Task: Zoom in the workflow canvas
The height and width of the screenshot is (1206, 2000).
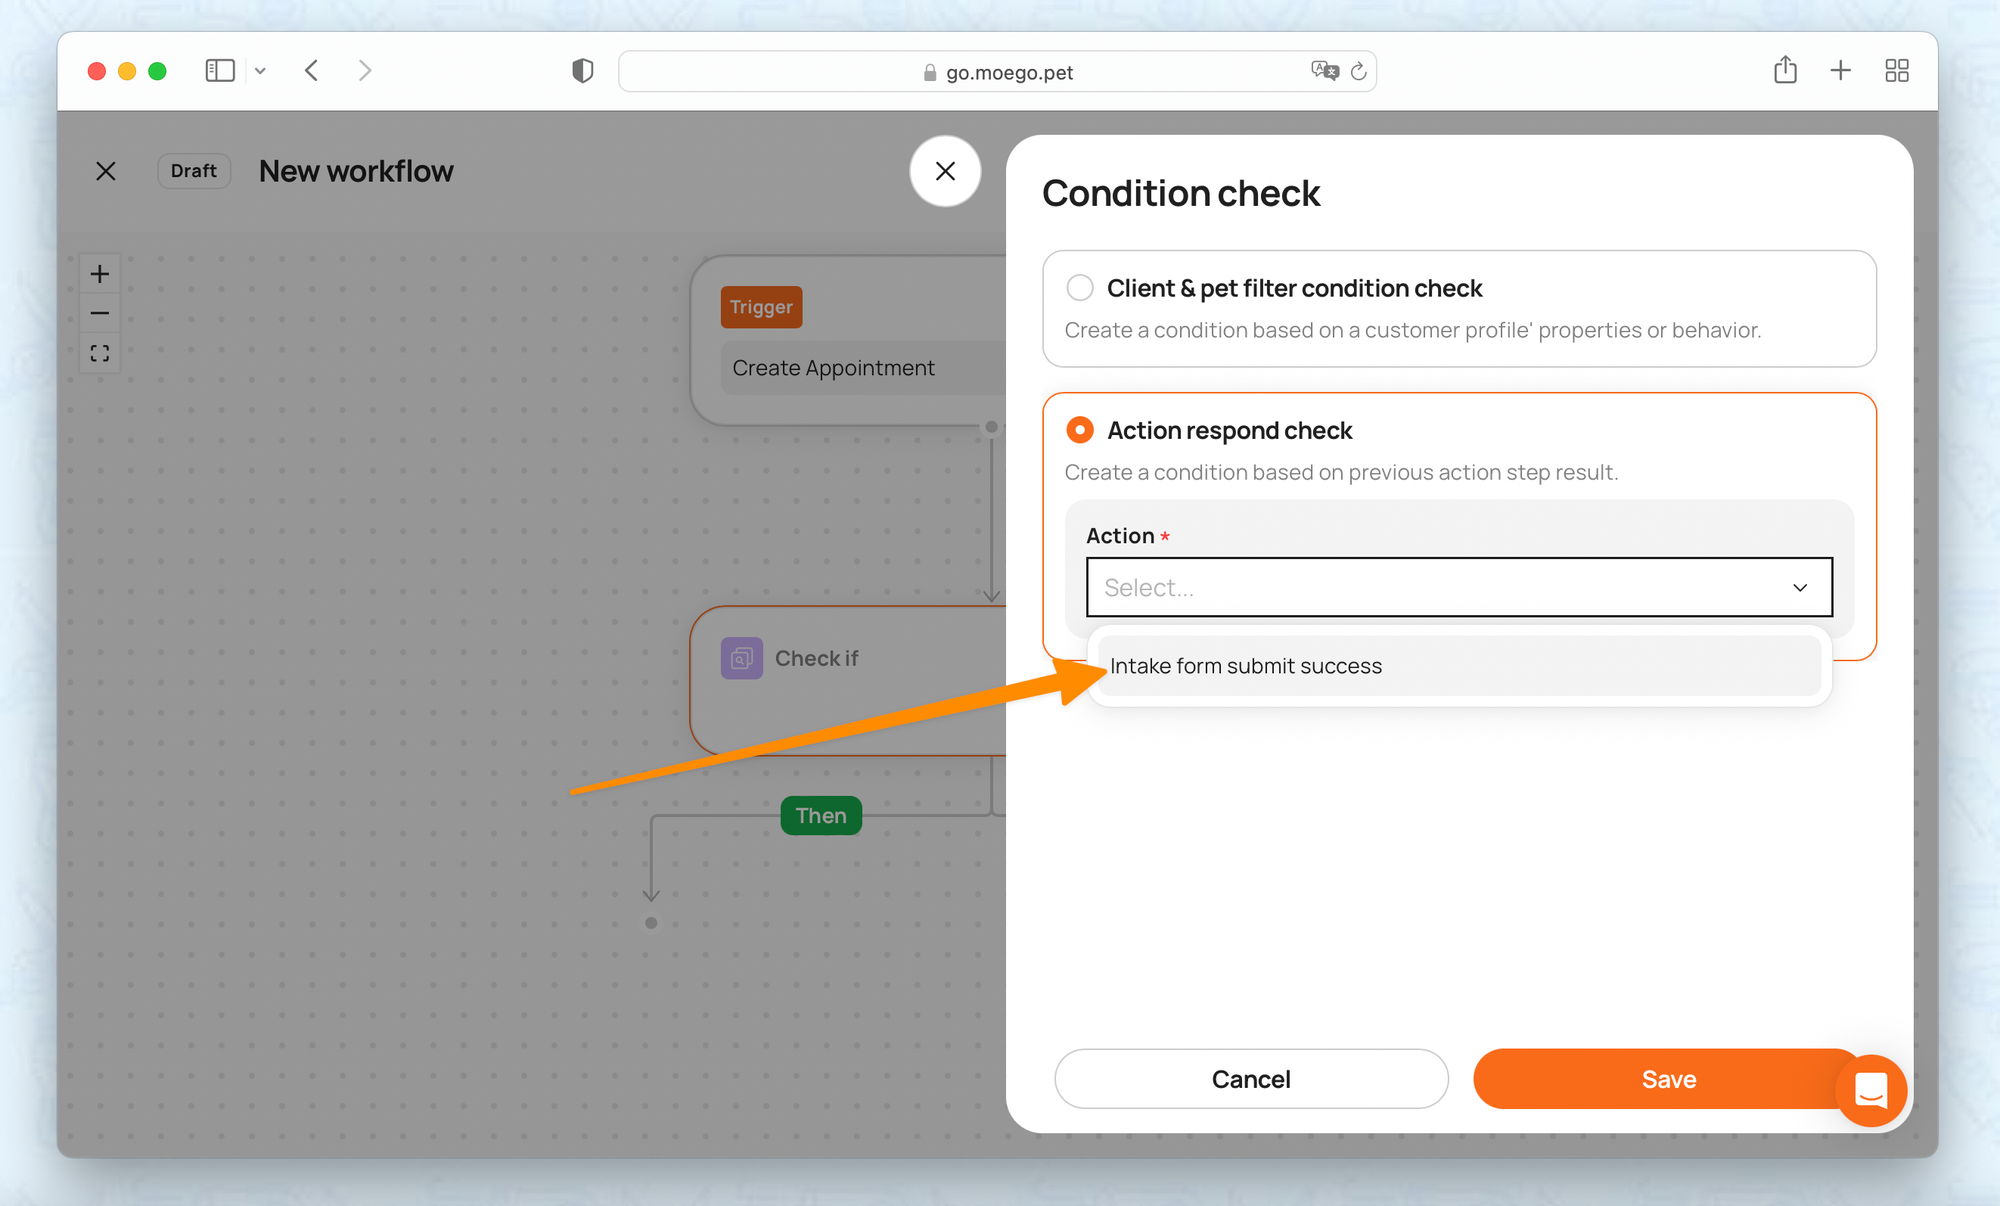Action: coord(100,274)
